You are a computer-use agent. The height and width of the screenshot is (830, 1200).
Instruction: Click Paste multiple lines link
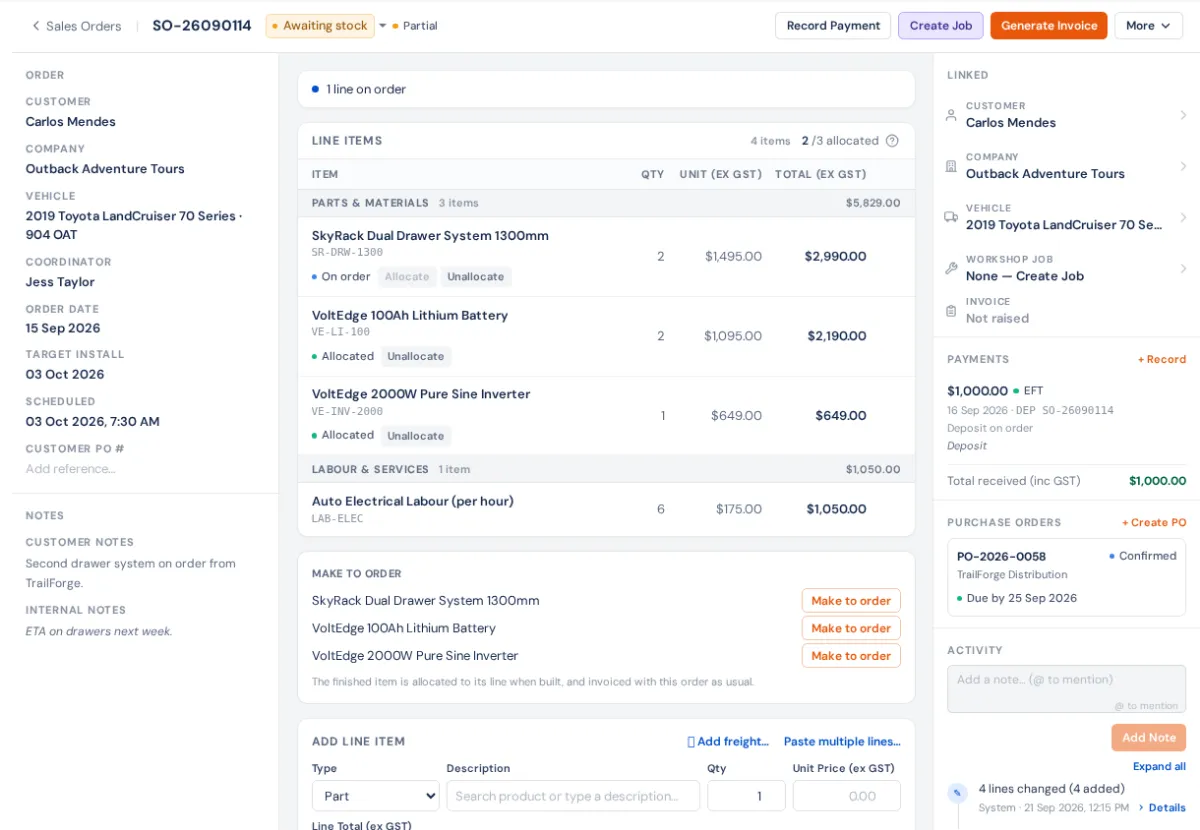(842, 742)
